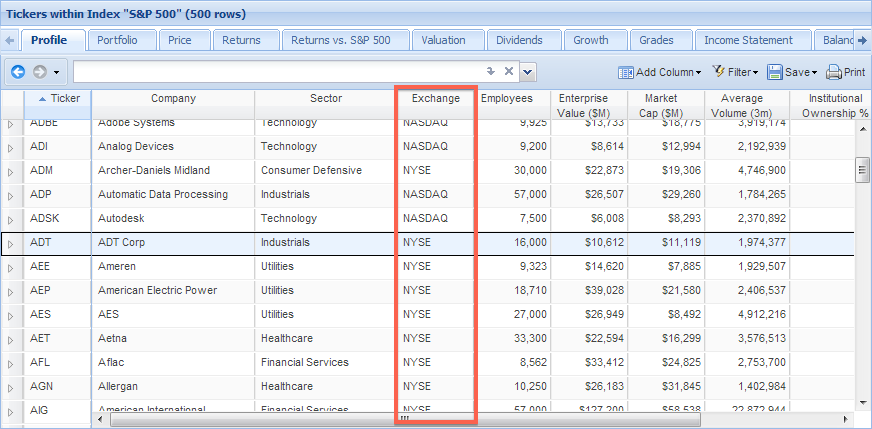Sort by the Exchange column header
Viewport: 872px width, 429px height.
(436, 105)
